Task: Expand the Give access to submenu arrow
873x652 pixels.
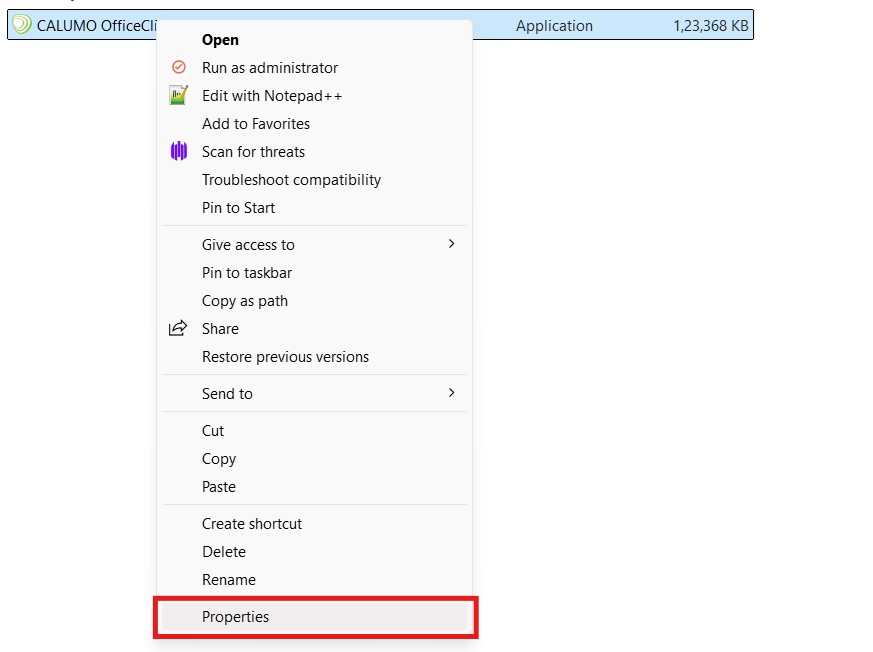Action: [451, 244]
